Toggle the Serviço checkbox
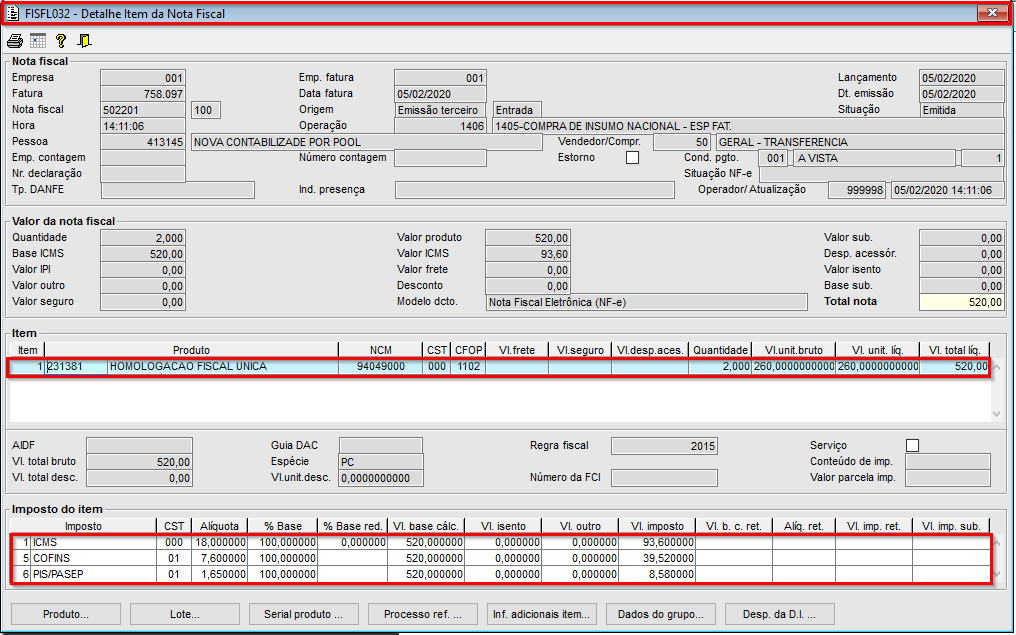 click(912, 445)
